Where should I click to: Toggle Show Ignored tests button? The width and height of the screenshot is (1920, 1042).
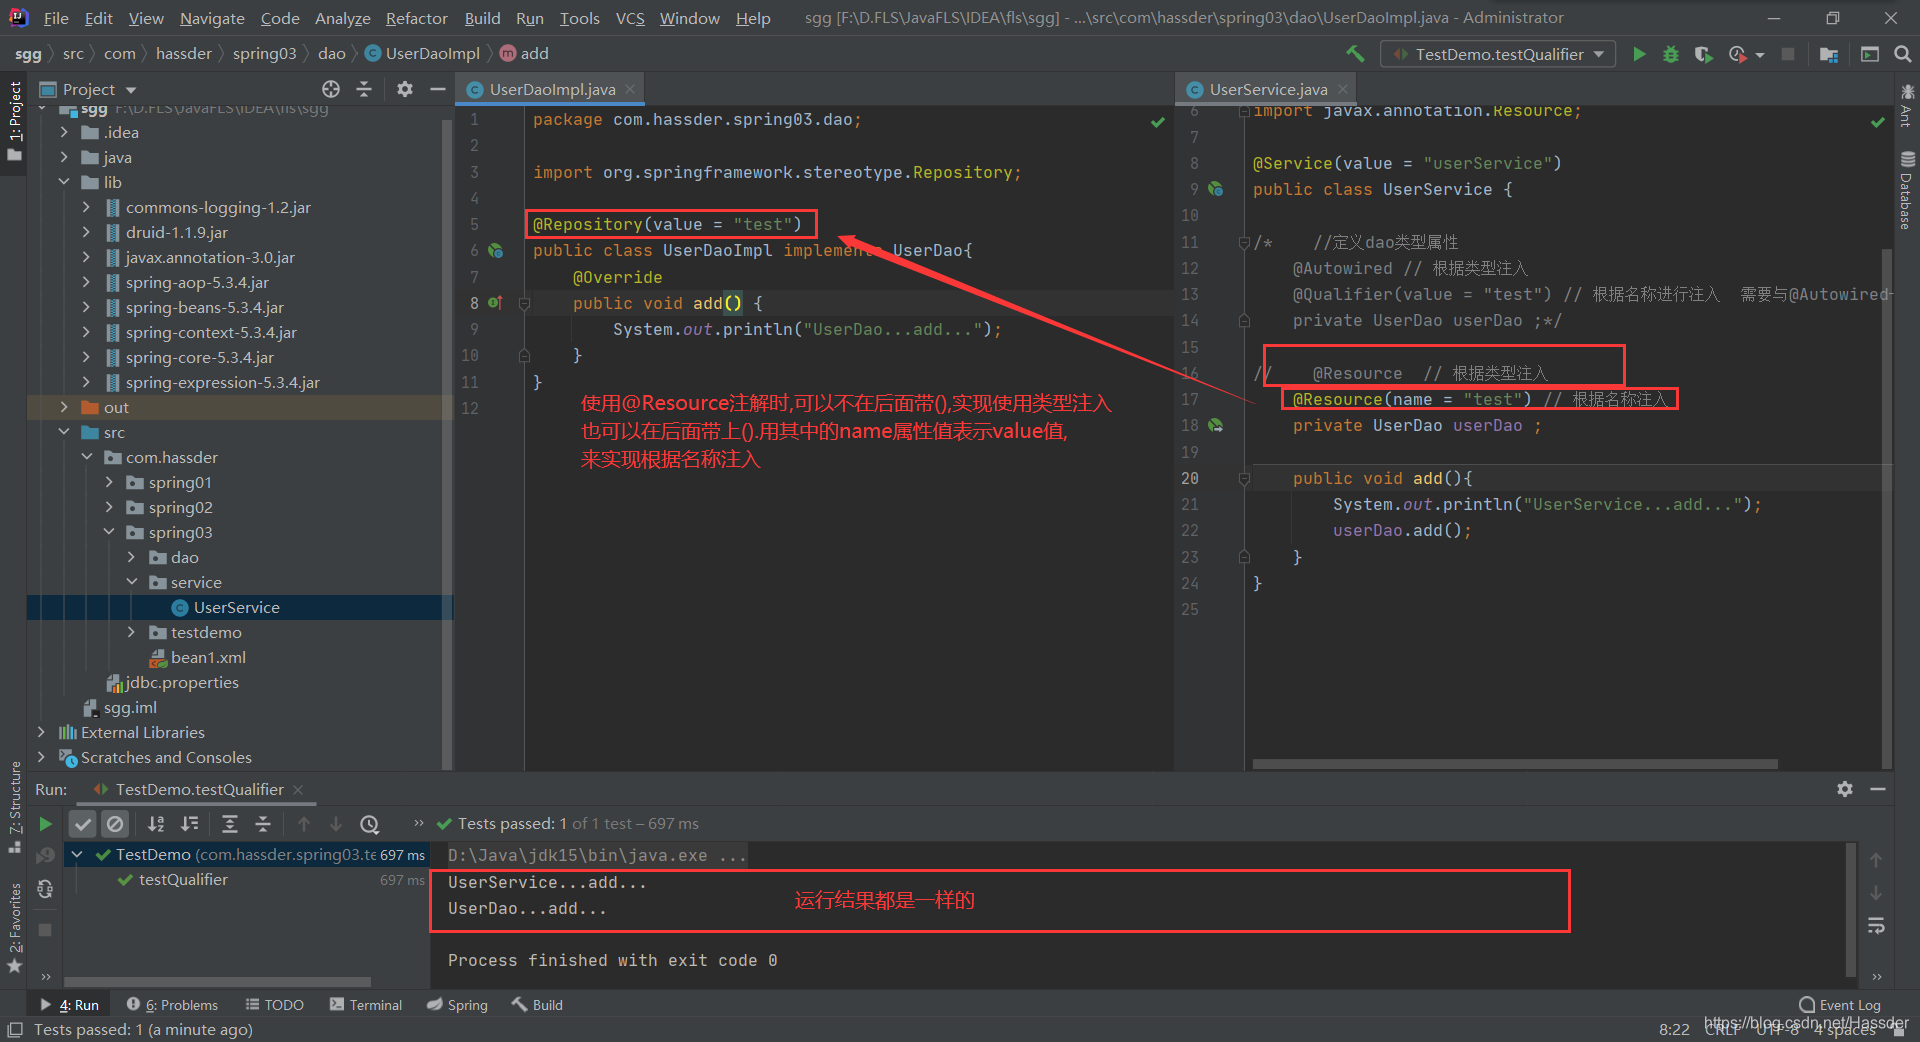pyautogui.click(x=115, y=824)
